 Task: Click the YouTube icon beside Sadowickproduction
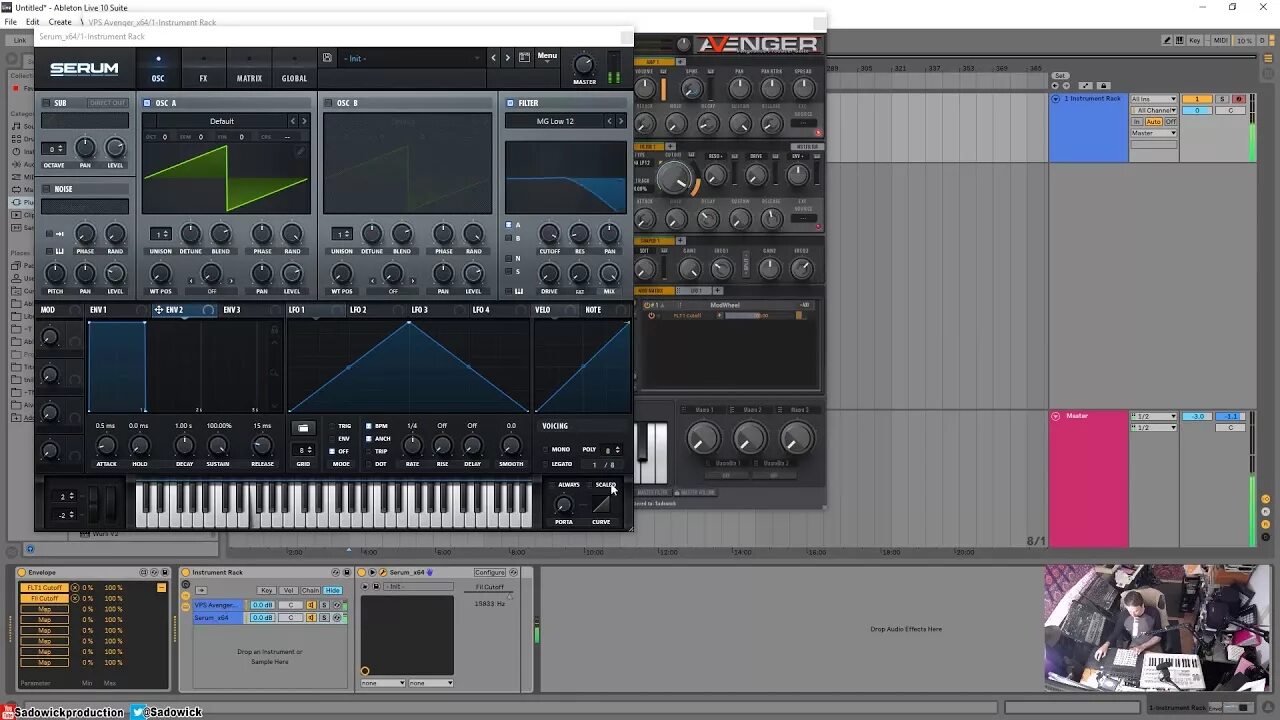tap(7, 713)
